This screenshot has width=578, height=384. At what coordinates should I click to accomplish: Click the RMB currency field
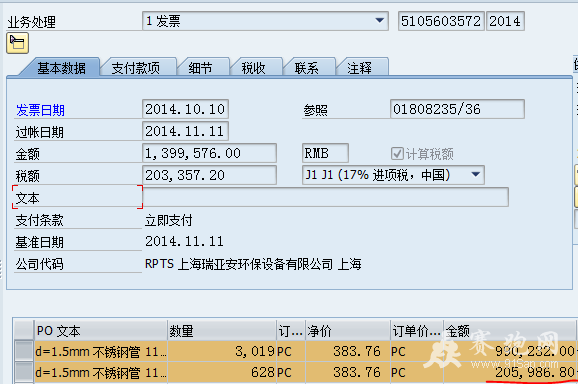point(325,153)
